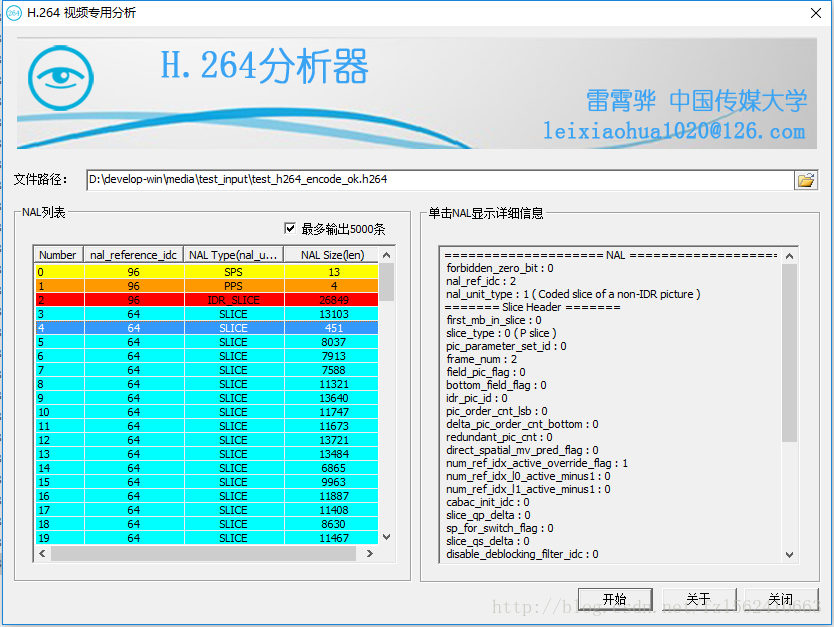Click the 开始 button
The height and width of the screenshot is (627, 834).
click(615, 599)
